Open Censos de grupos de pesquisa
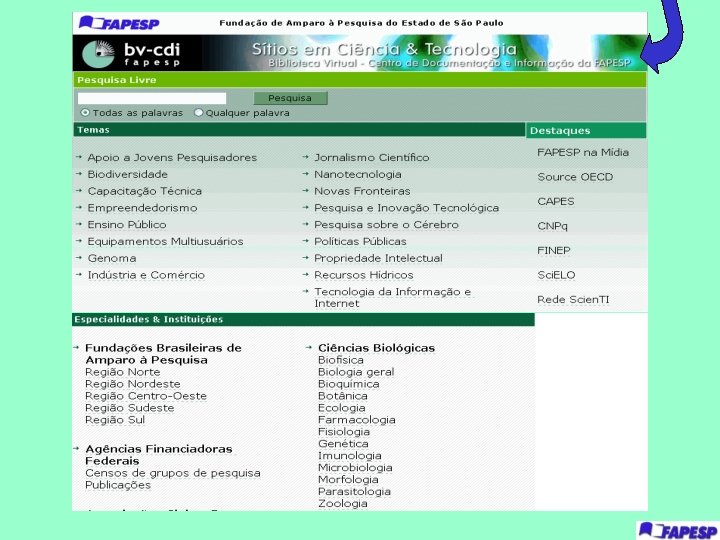 [x=173, y=473]
